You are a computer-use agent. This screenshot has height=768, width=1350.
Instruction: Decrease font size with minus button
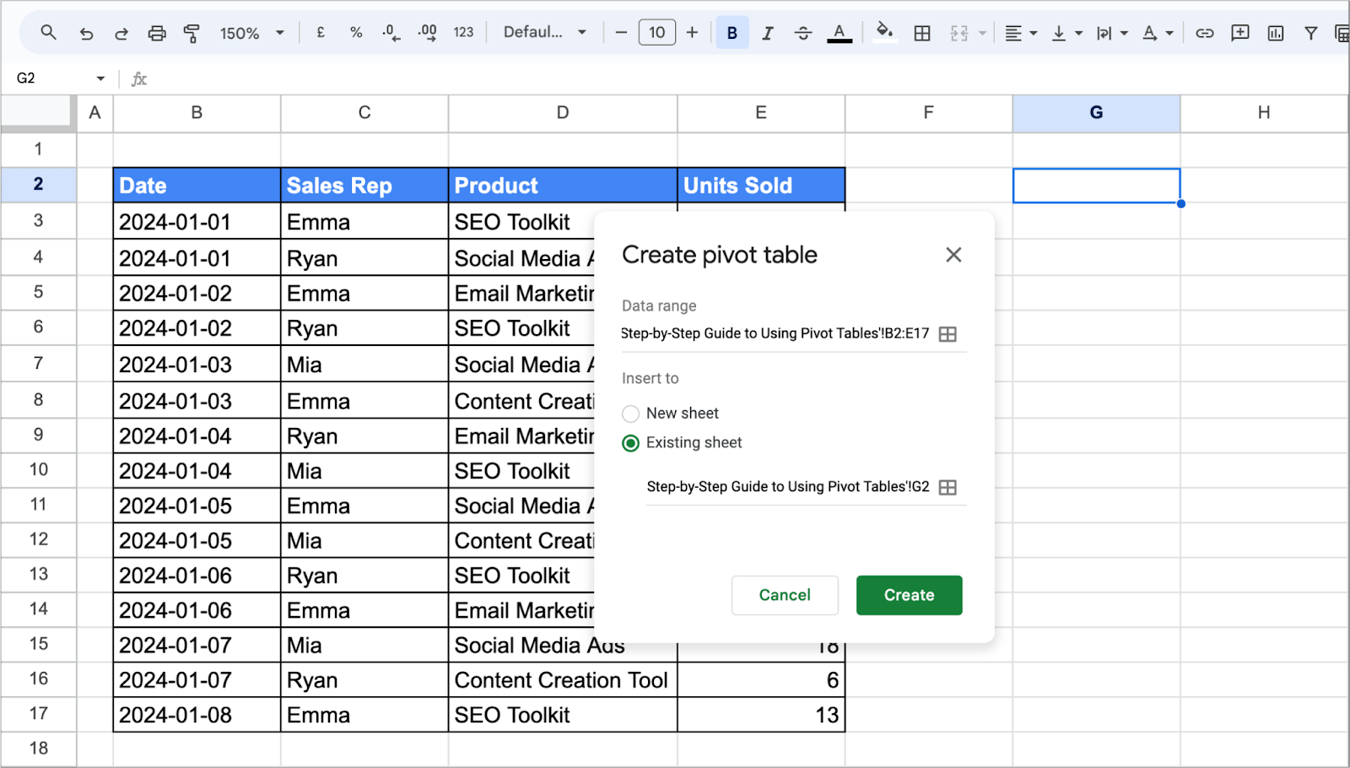621,33
